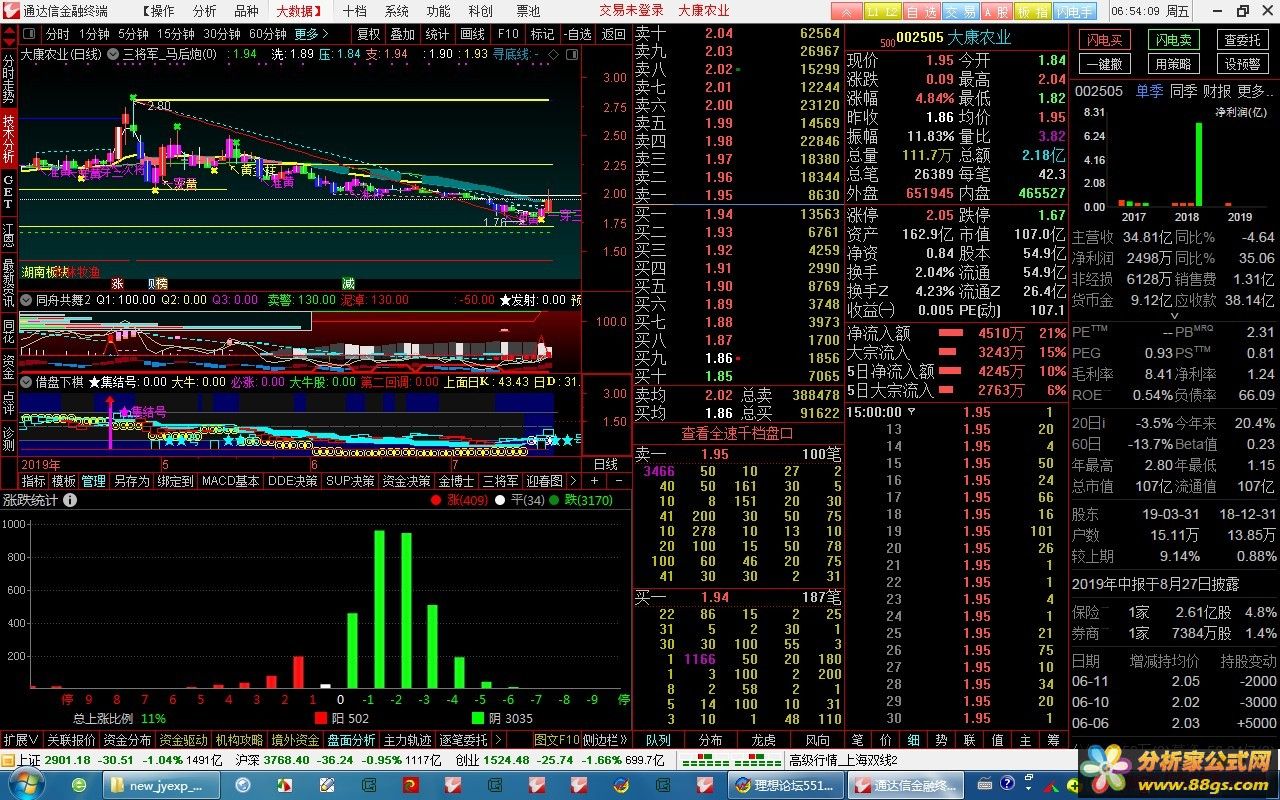The width and height of the screenshot is (1280, 800).
Task: Click the yellow L1 L2 level button
Action: [x=881, y=11]
